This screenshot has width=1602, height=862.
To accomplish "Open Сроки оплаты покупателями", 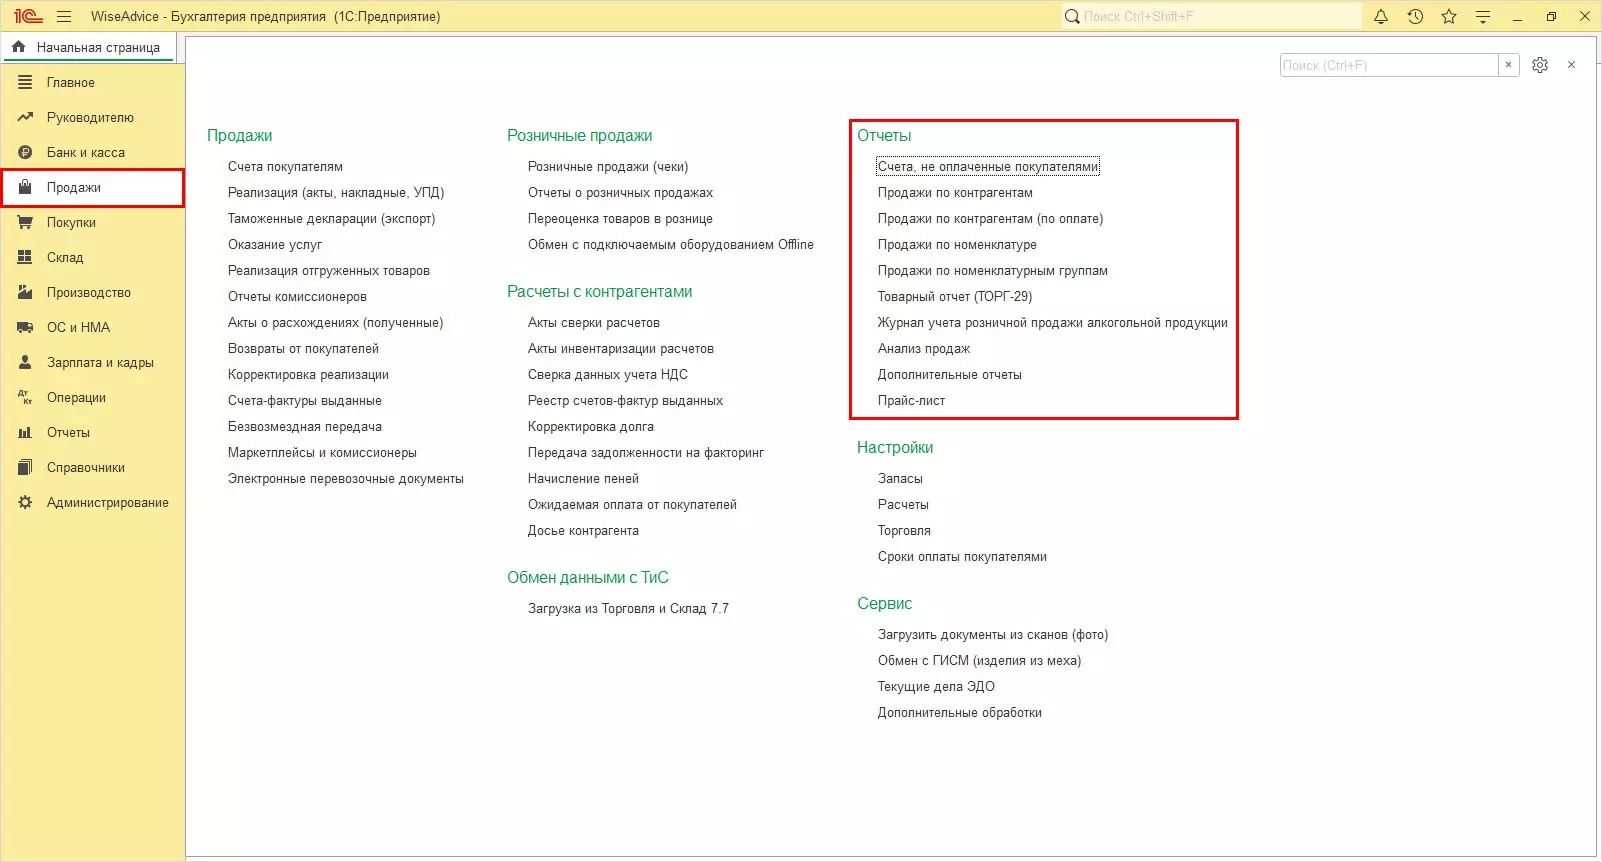I will (x=962, y=556).
